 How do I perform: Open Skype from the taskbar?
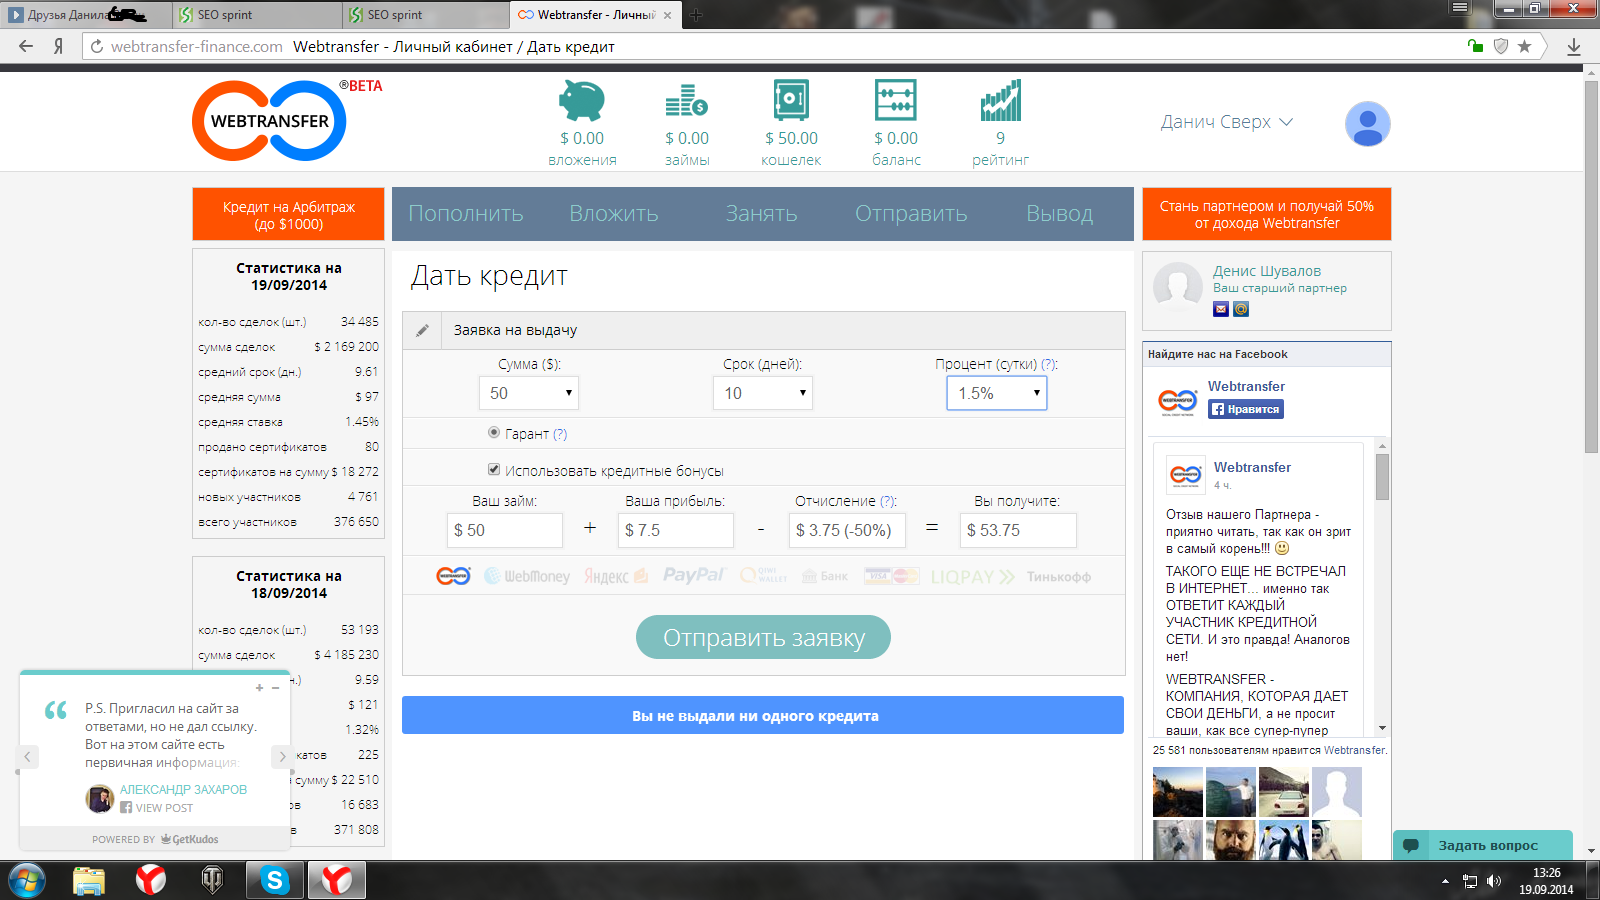(x=274, y=880)
